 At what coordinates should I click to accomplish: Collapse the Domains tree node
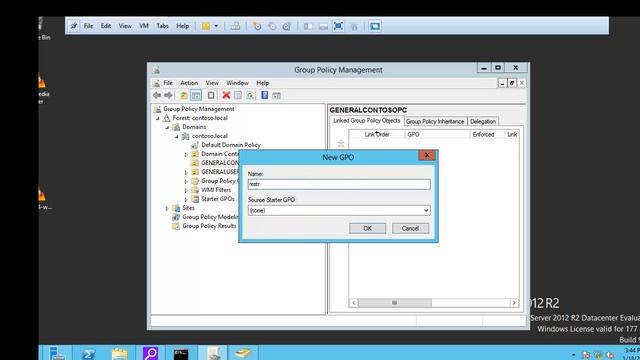click(167, 127)
